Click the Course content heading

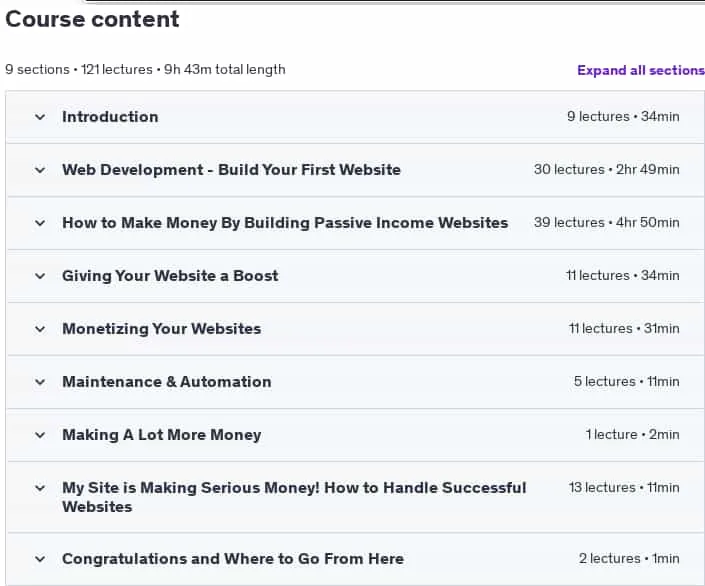92,19
